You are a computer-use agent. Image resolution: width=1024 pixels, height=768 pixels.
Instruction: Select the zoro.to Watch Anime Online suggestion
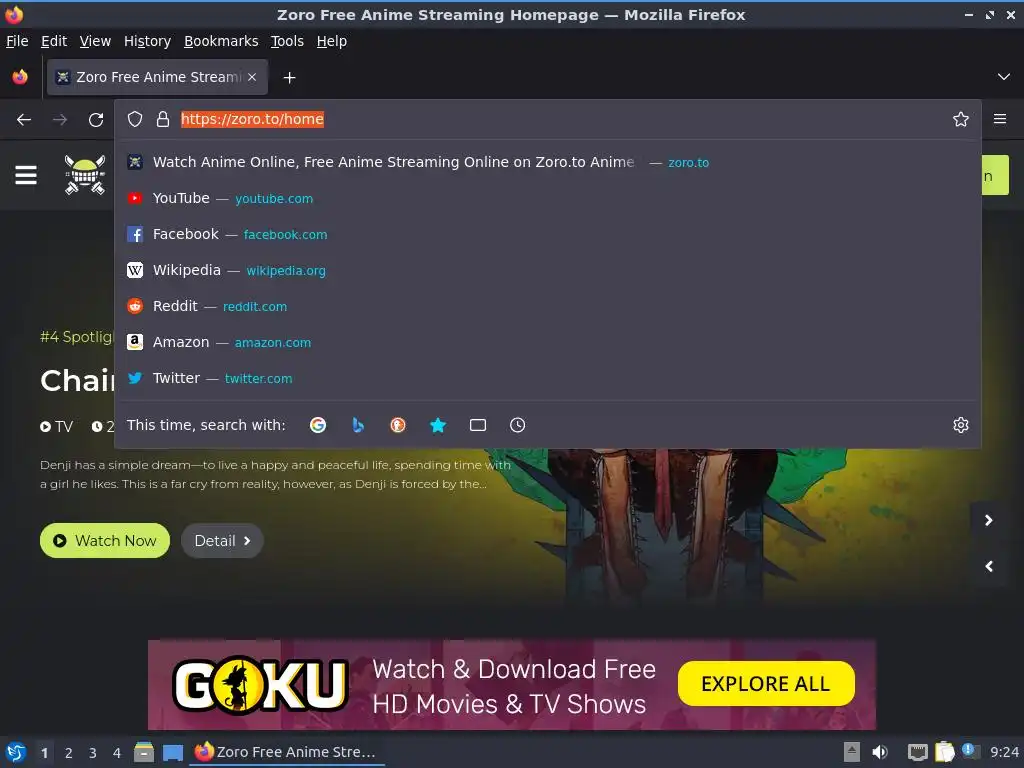(x=547, y=162)
